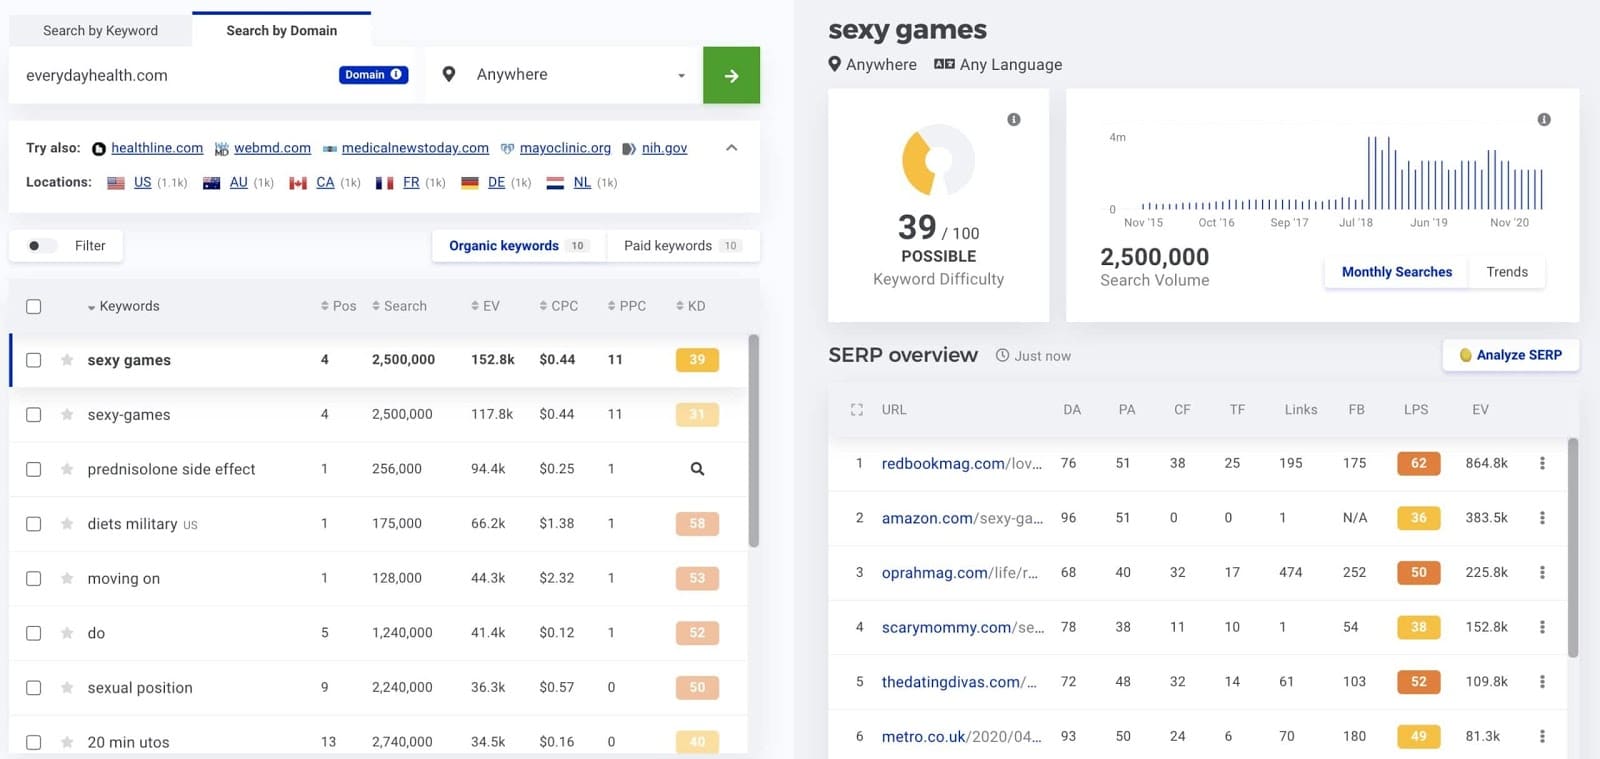Open more options for redbookmag.com result

(1542, 463)
